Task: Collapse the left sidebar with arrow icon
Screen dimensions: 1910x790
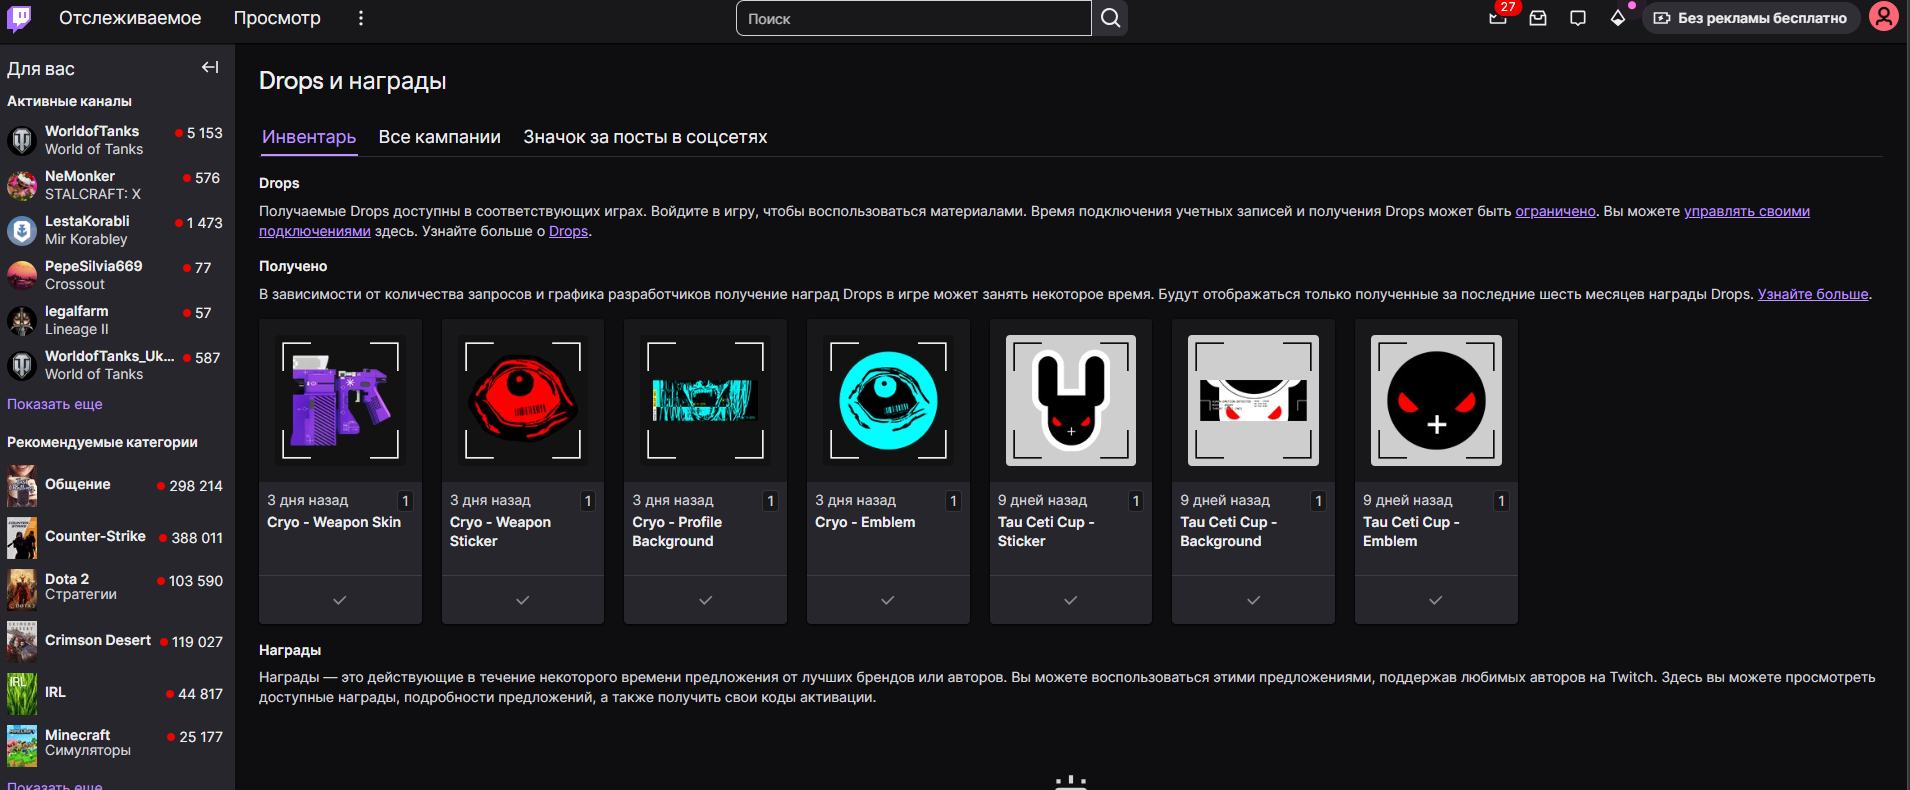Action: click(x=210, y=67)
